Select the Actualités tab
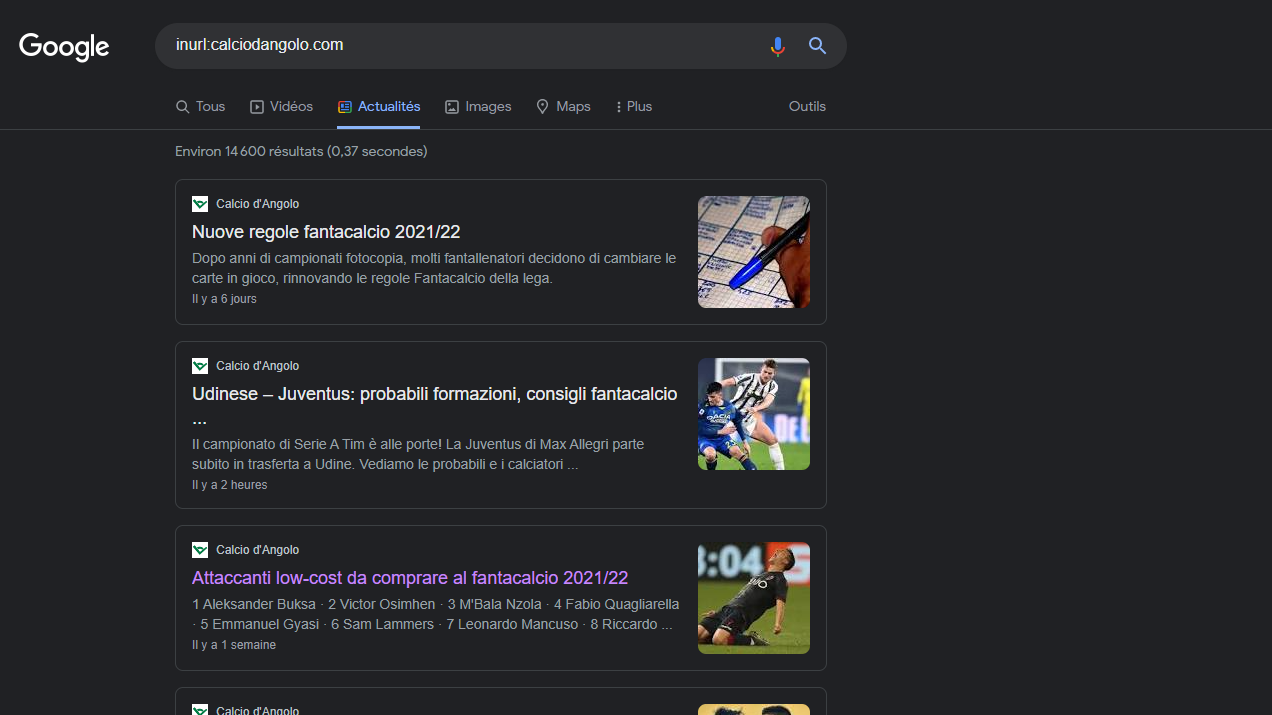1272x715 pixels. 379,107
